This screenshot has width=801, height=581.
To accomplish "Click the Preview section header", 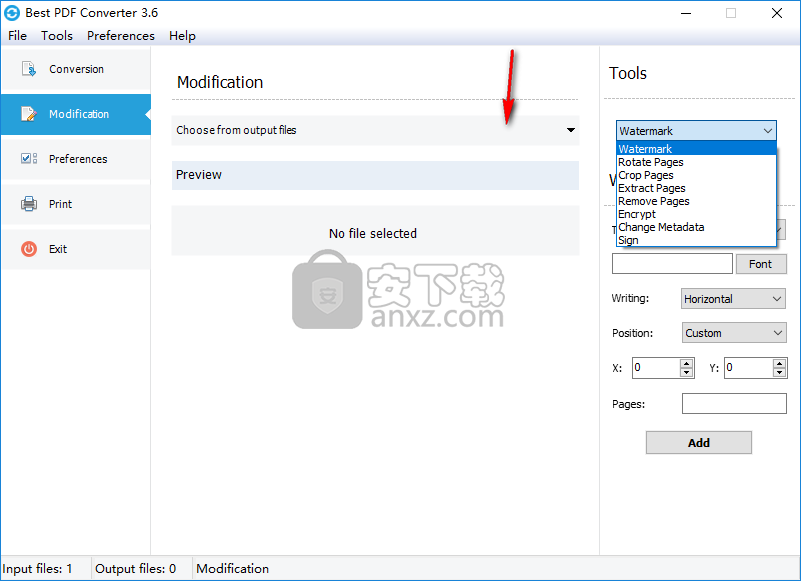I will tap(375, 175).
